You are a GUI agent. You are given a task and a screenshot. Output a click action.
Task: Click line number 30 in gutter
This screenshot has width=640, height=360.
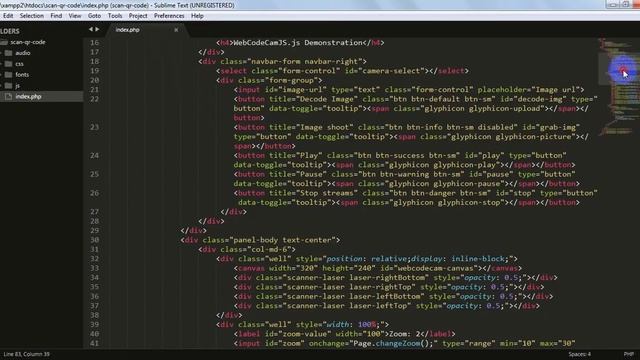94,240
